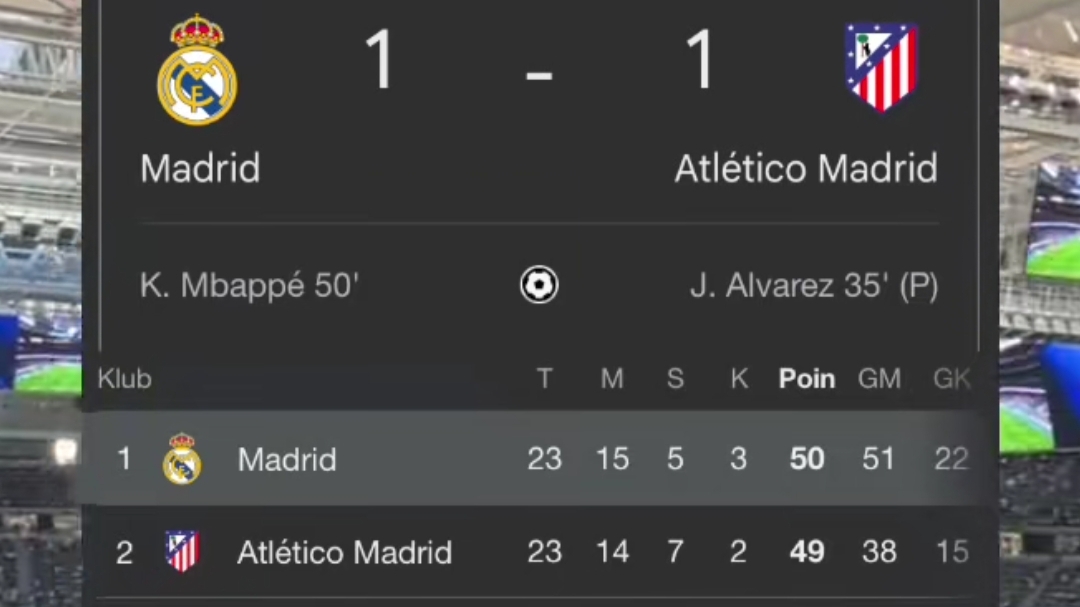Click the T column header
This screenshot has width=1080, height=607.
[544, 378]
